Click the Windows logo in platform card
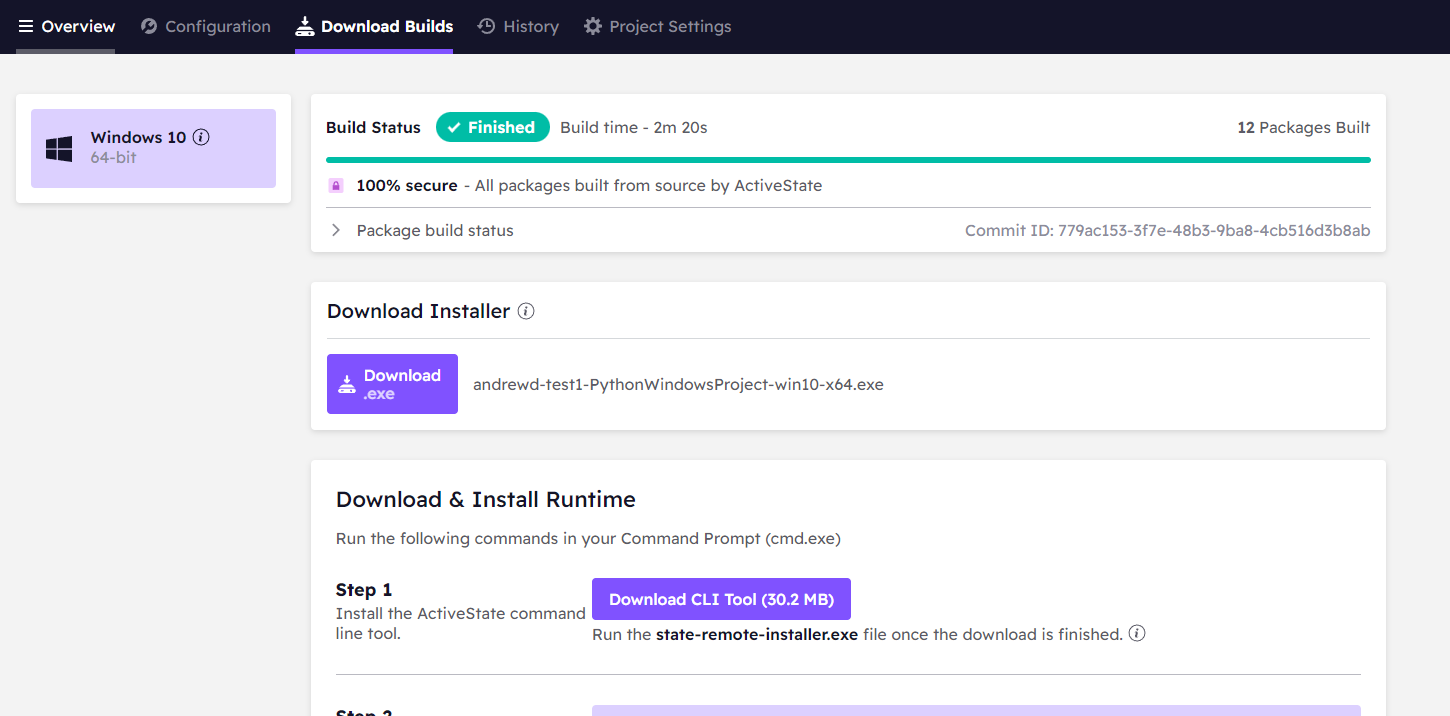The image size is (1450, 716). pos(59,149)
